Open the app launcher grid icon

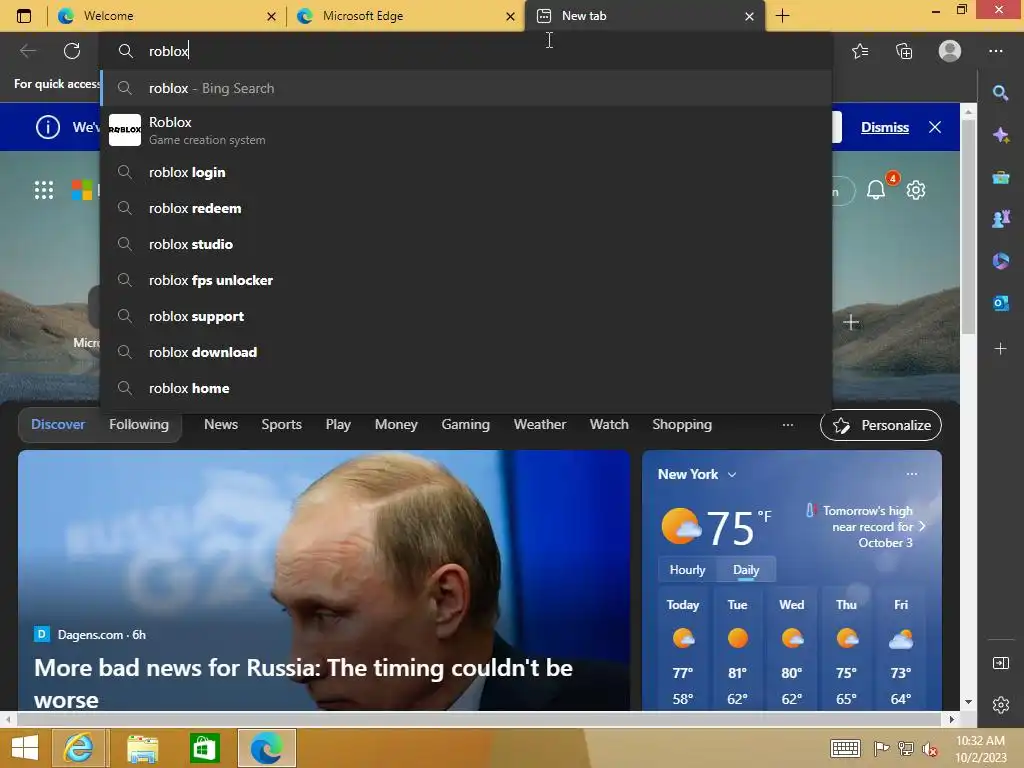[44, 190]
